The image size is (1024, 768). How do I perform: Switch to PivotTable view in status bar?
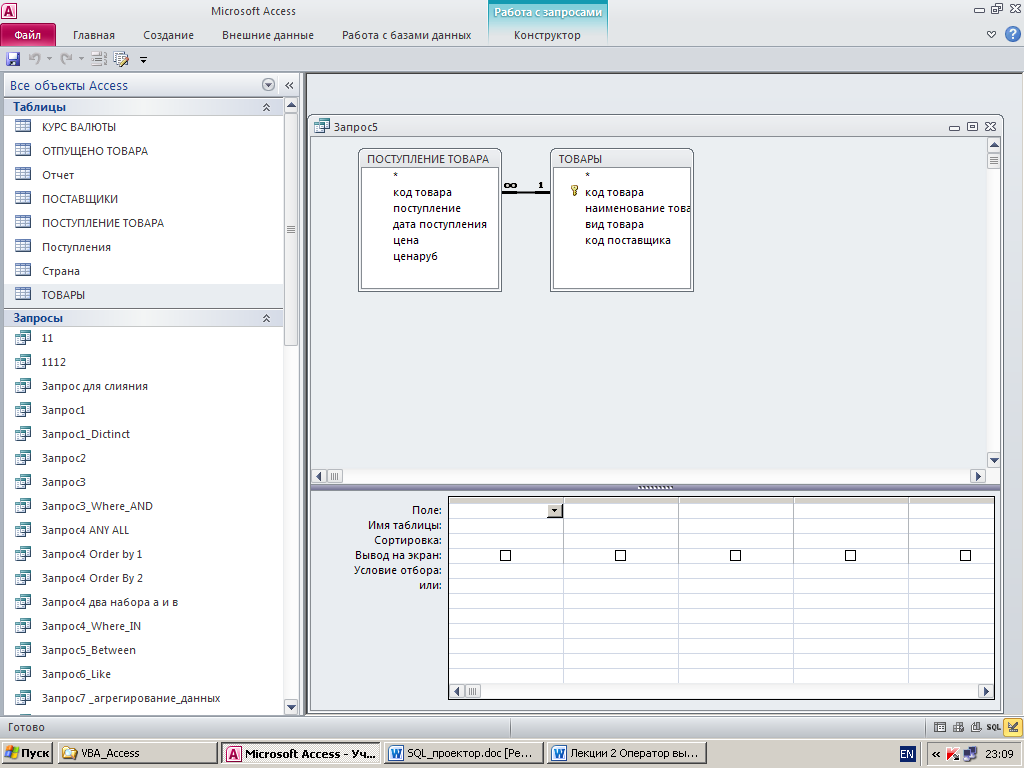[x=958, y=727]
